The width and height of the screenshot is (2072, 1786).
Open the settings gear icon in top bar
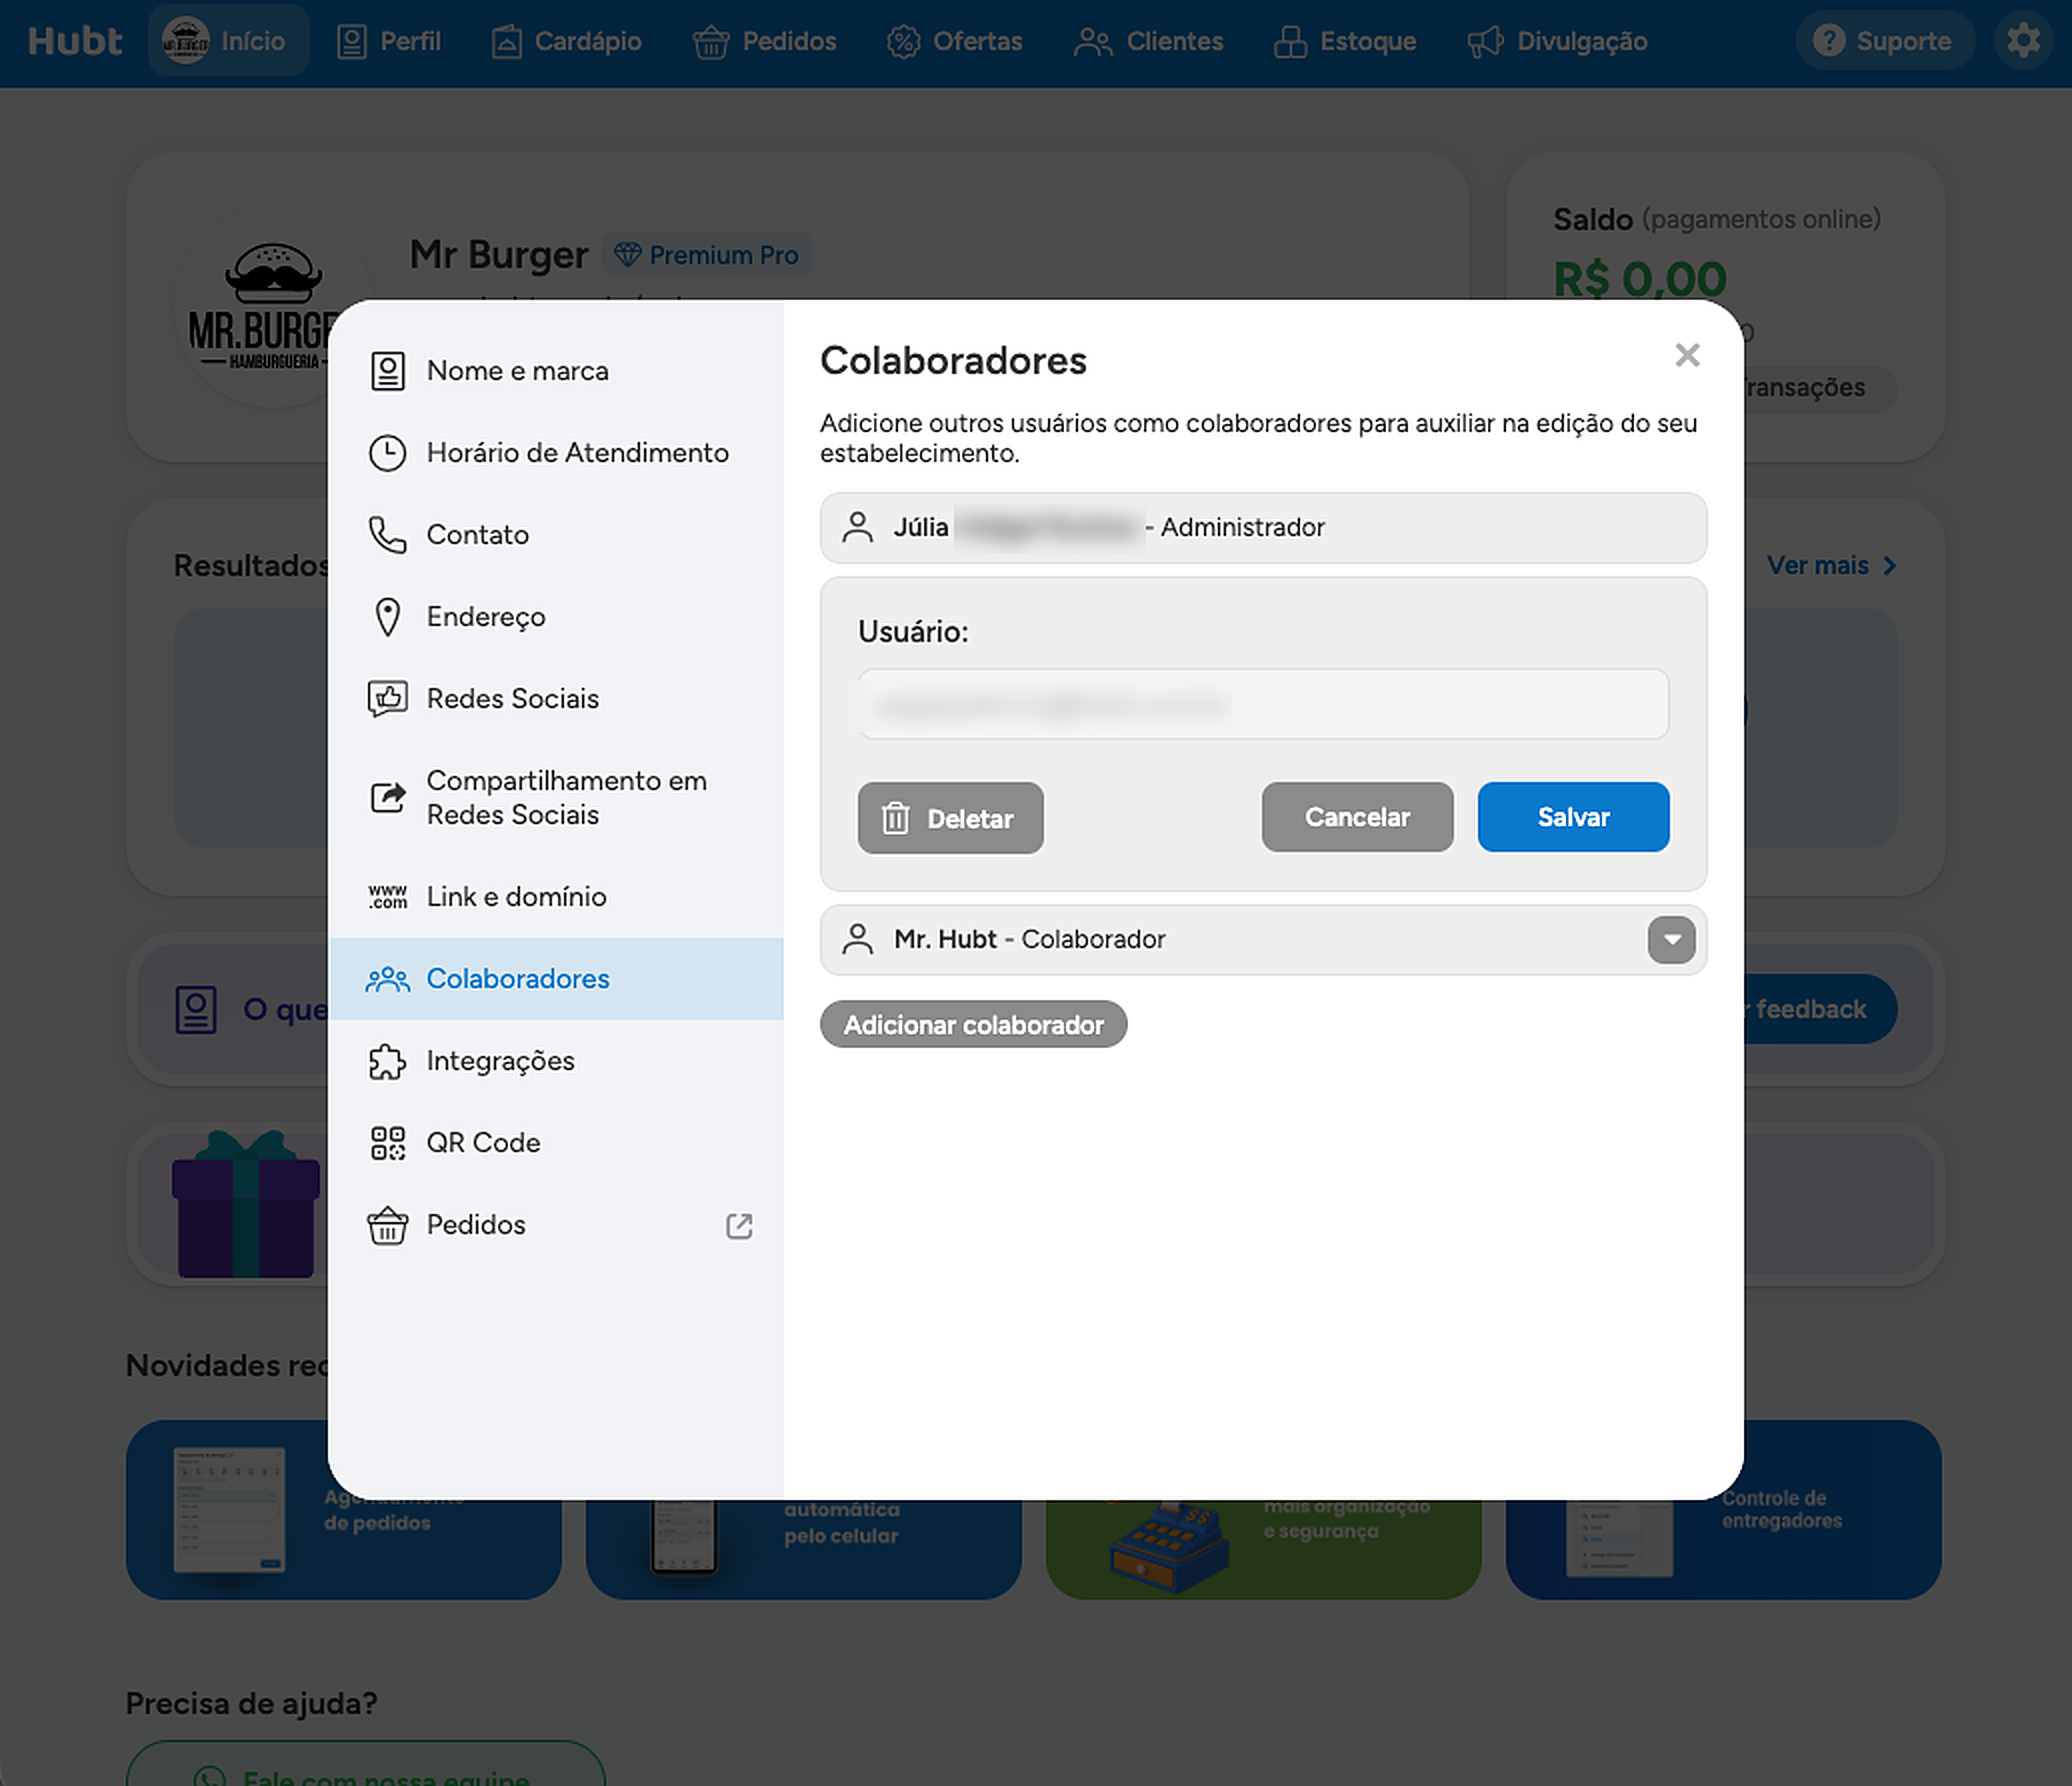[2023, 41]
